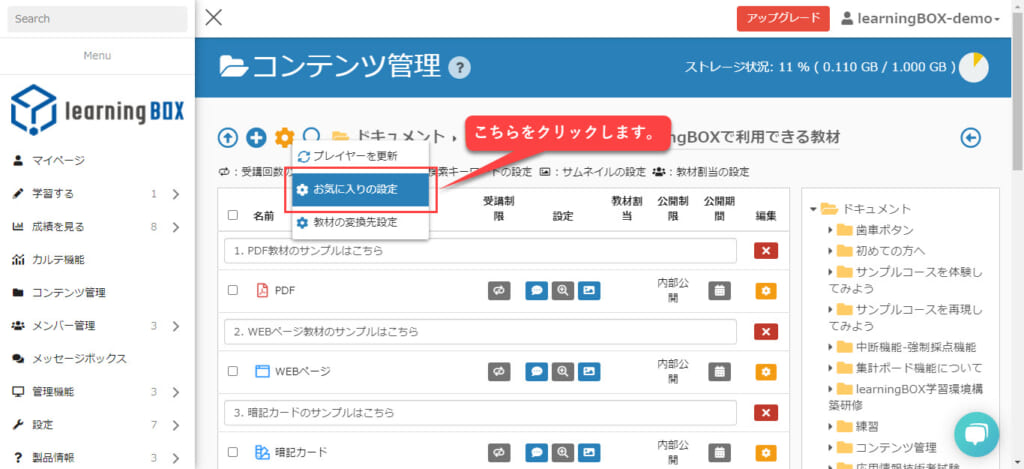Delete section 1 with the red X button
This screenshot has height=469, width=1024.
pos(766,251)
